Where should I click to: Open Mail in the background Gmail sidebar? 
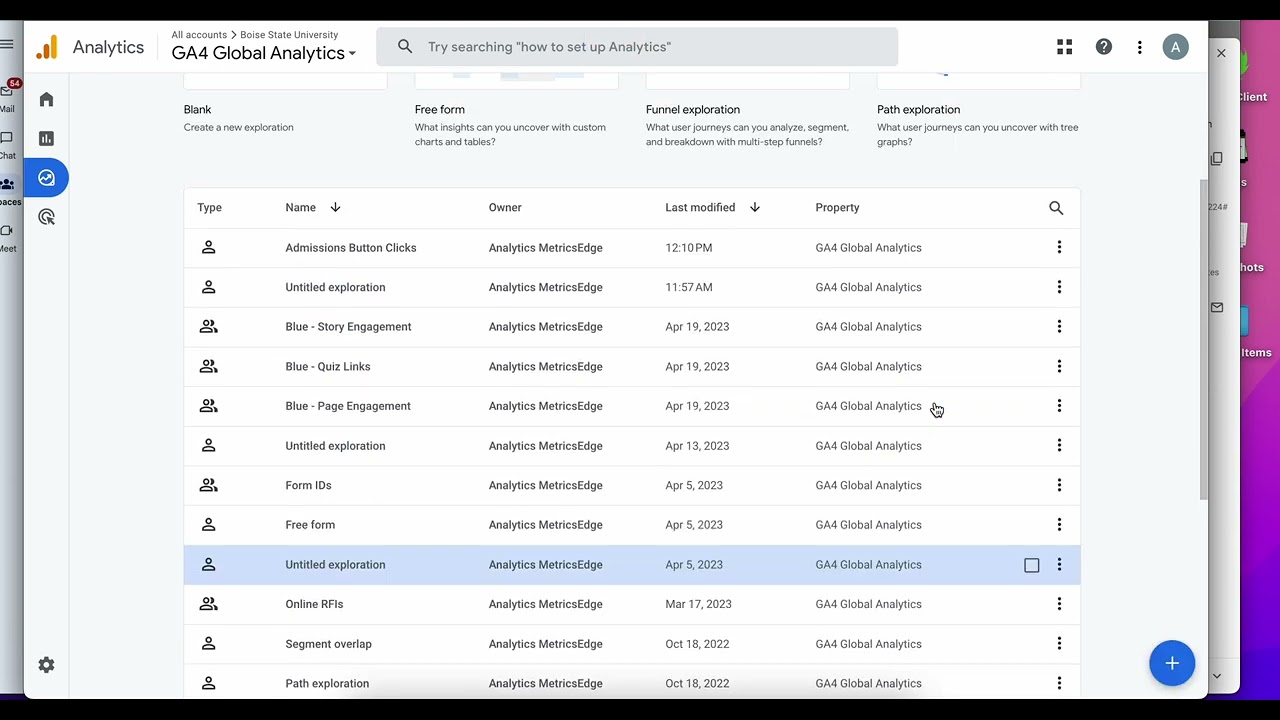click(x=7, y=98)
